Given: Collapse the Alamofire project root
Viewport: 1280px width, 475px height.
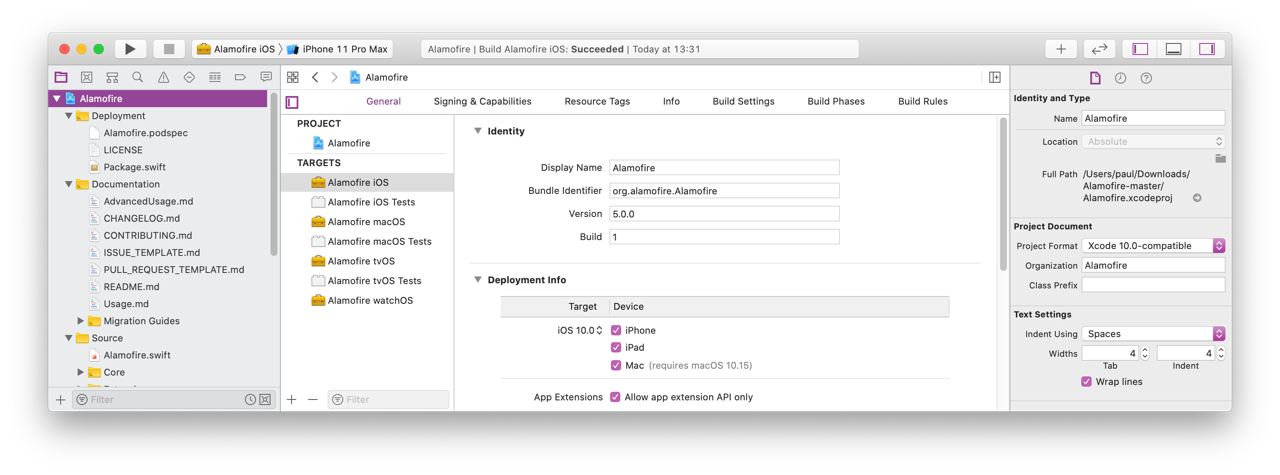Looking at the screenshot, I should pyautogui.click(x=57, y=99).
